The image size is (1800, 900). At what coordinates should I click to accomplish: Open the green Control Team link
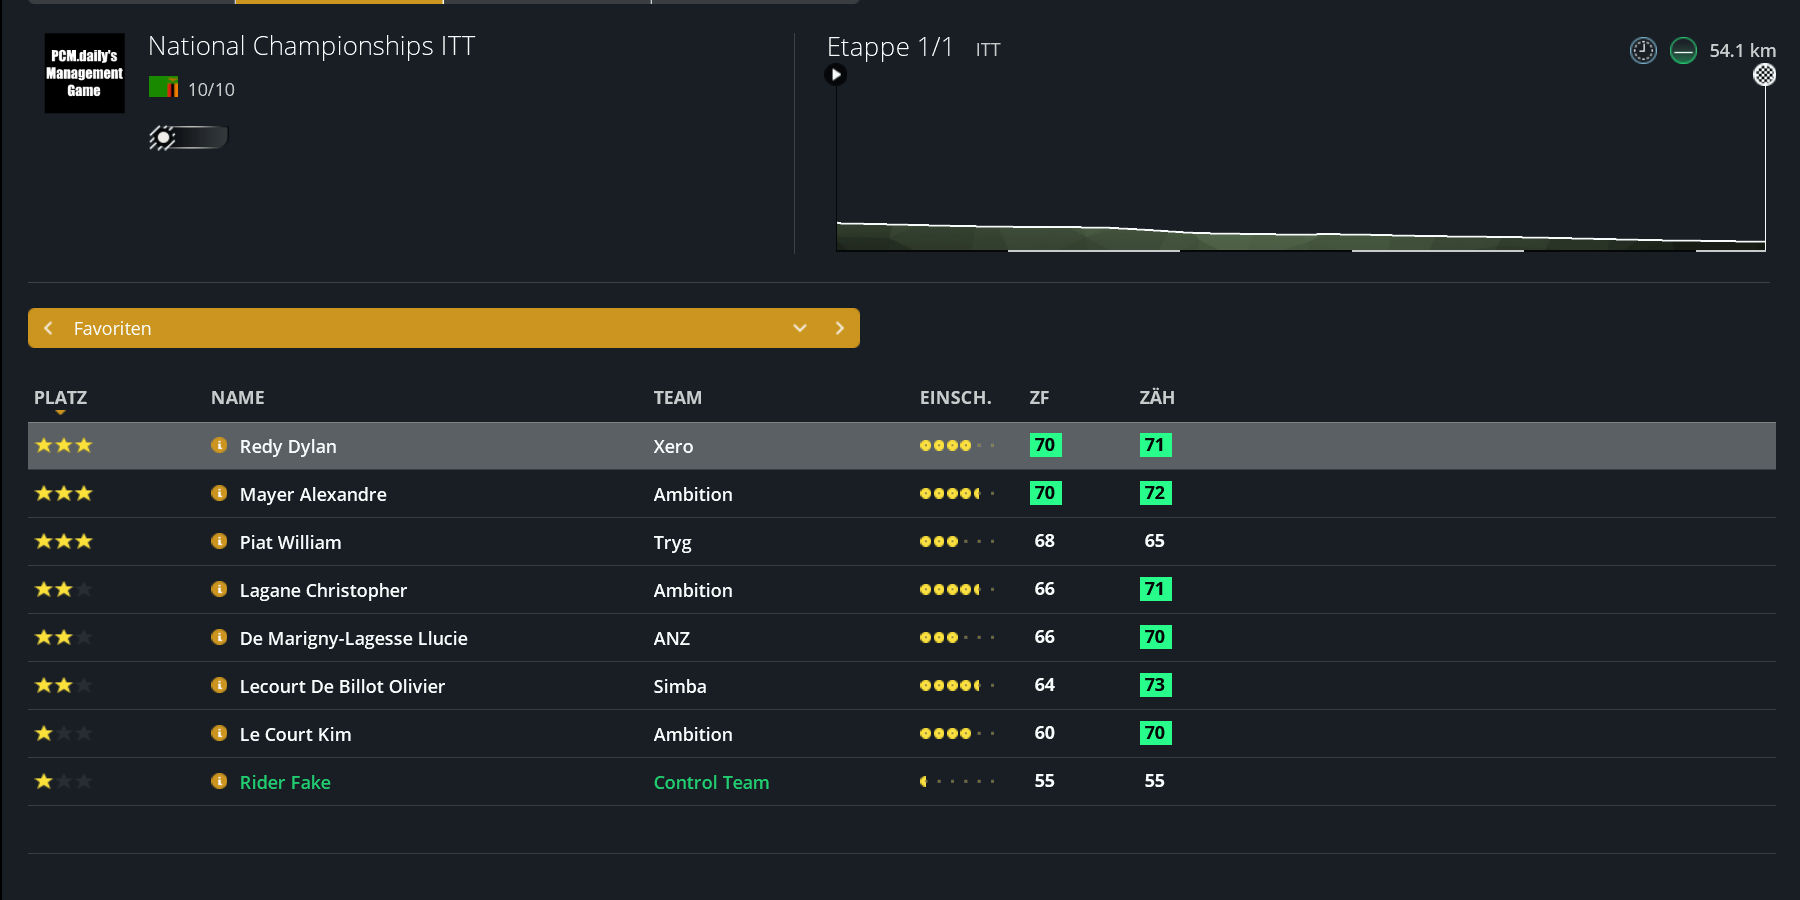(x=711, y=782)
